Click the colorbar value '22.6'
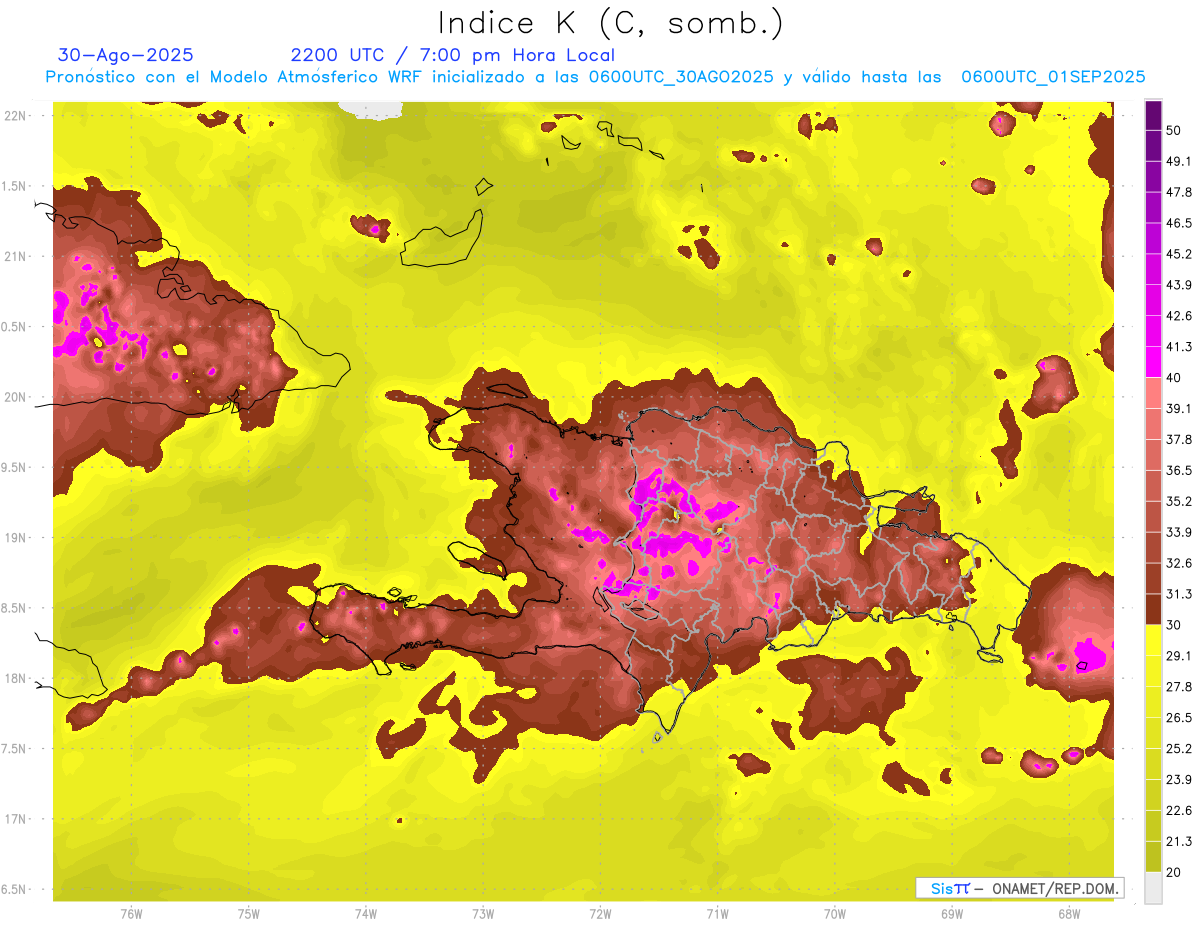The image size is (1200, 927). pos(1178,811)
